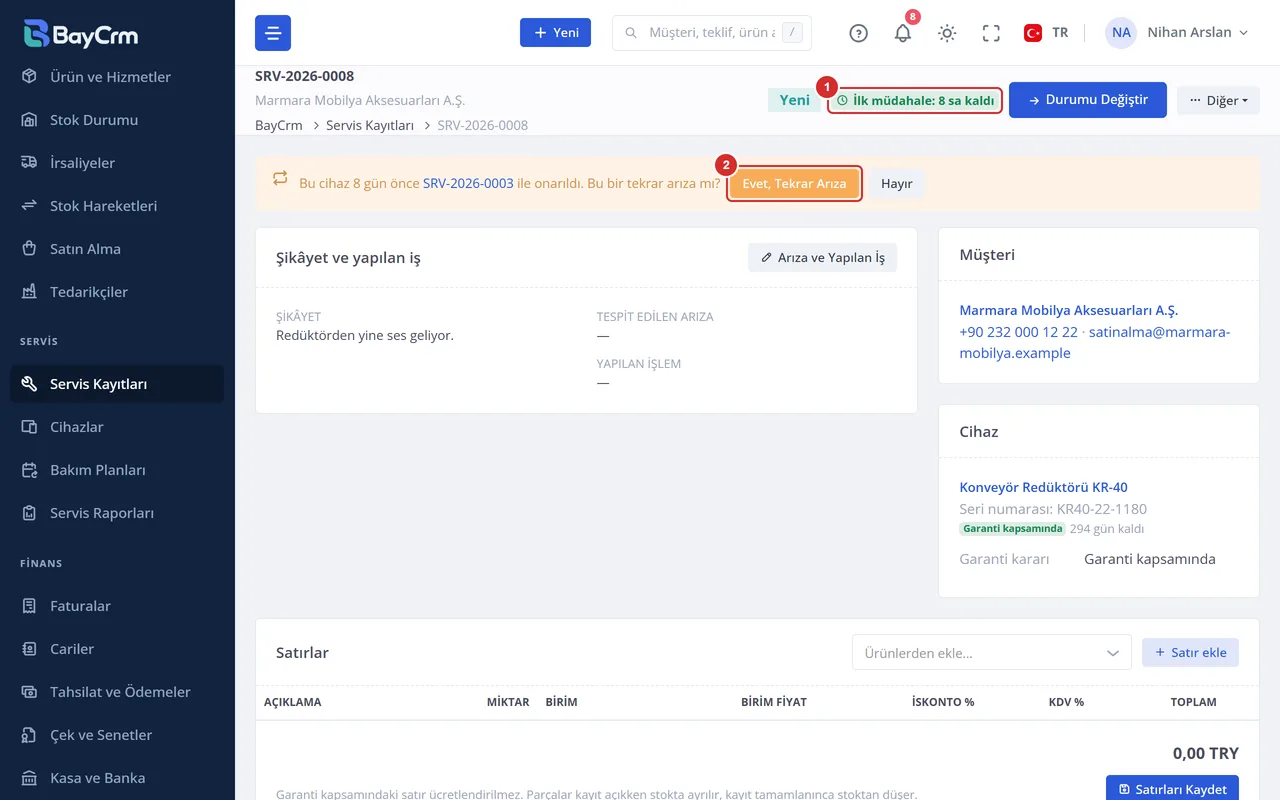This screenshot has width=1280, height=800.
Task: Click the Kasa ve Banka bank icon
Action: click(30, 778)
